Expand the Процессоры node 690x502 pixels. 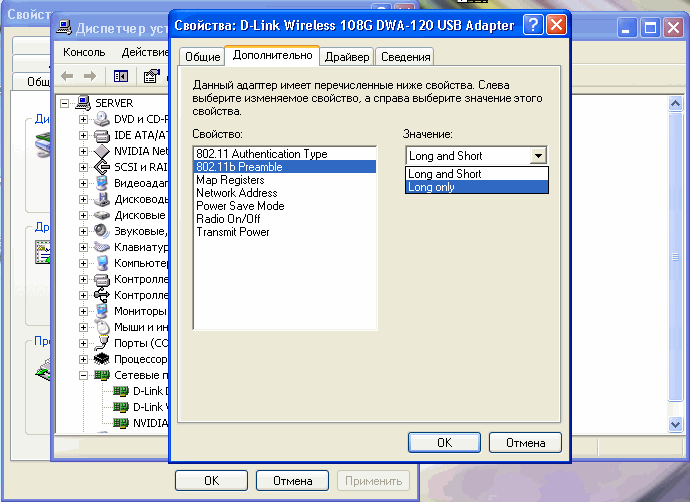point(83,359)
